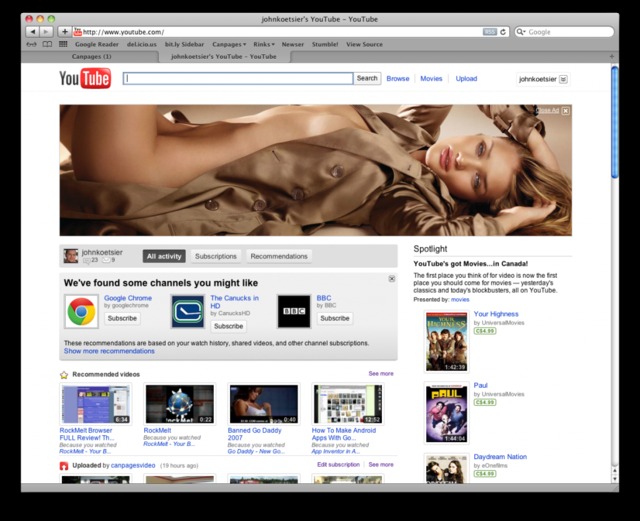Open the Close Ad text link
This screenshot has width=640, height=521.
[547, 110]
